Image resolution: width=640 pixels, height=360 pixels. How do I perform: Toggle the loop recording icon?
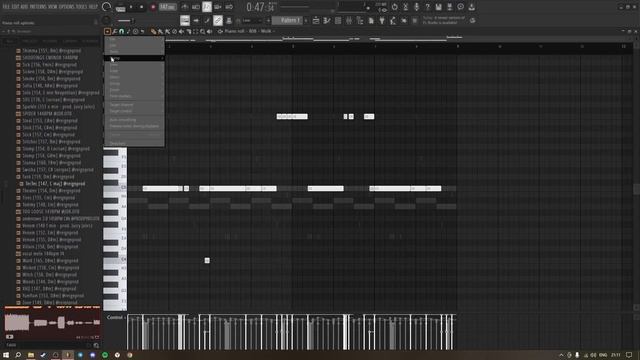click(229, 7)
